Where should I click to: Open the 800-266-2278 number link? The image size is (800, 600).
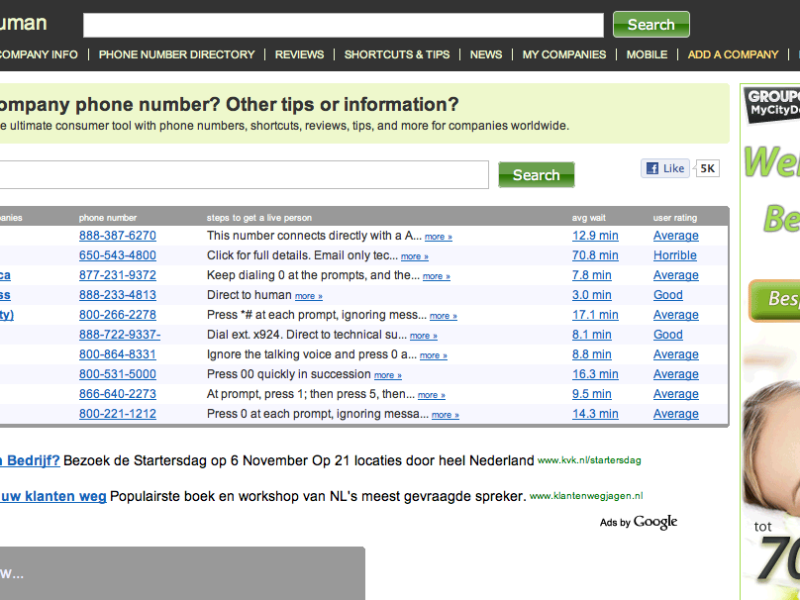[117, 315]
